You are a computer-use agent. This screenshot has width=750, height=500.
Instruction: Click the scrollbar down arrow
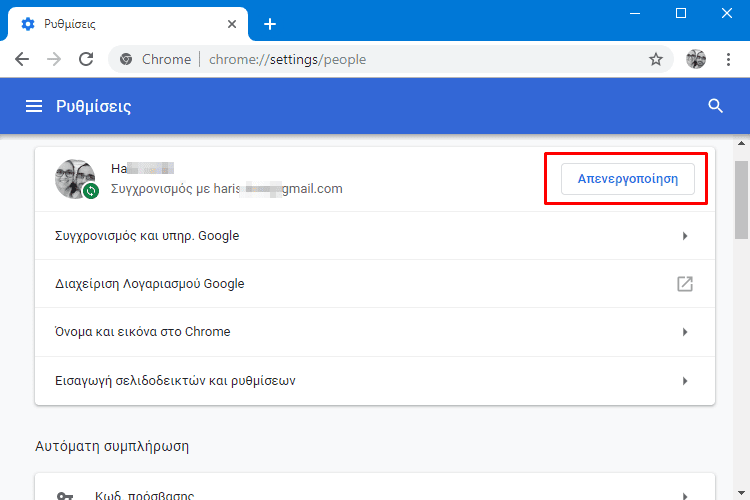[741, 493]
